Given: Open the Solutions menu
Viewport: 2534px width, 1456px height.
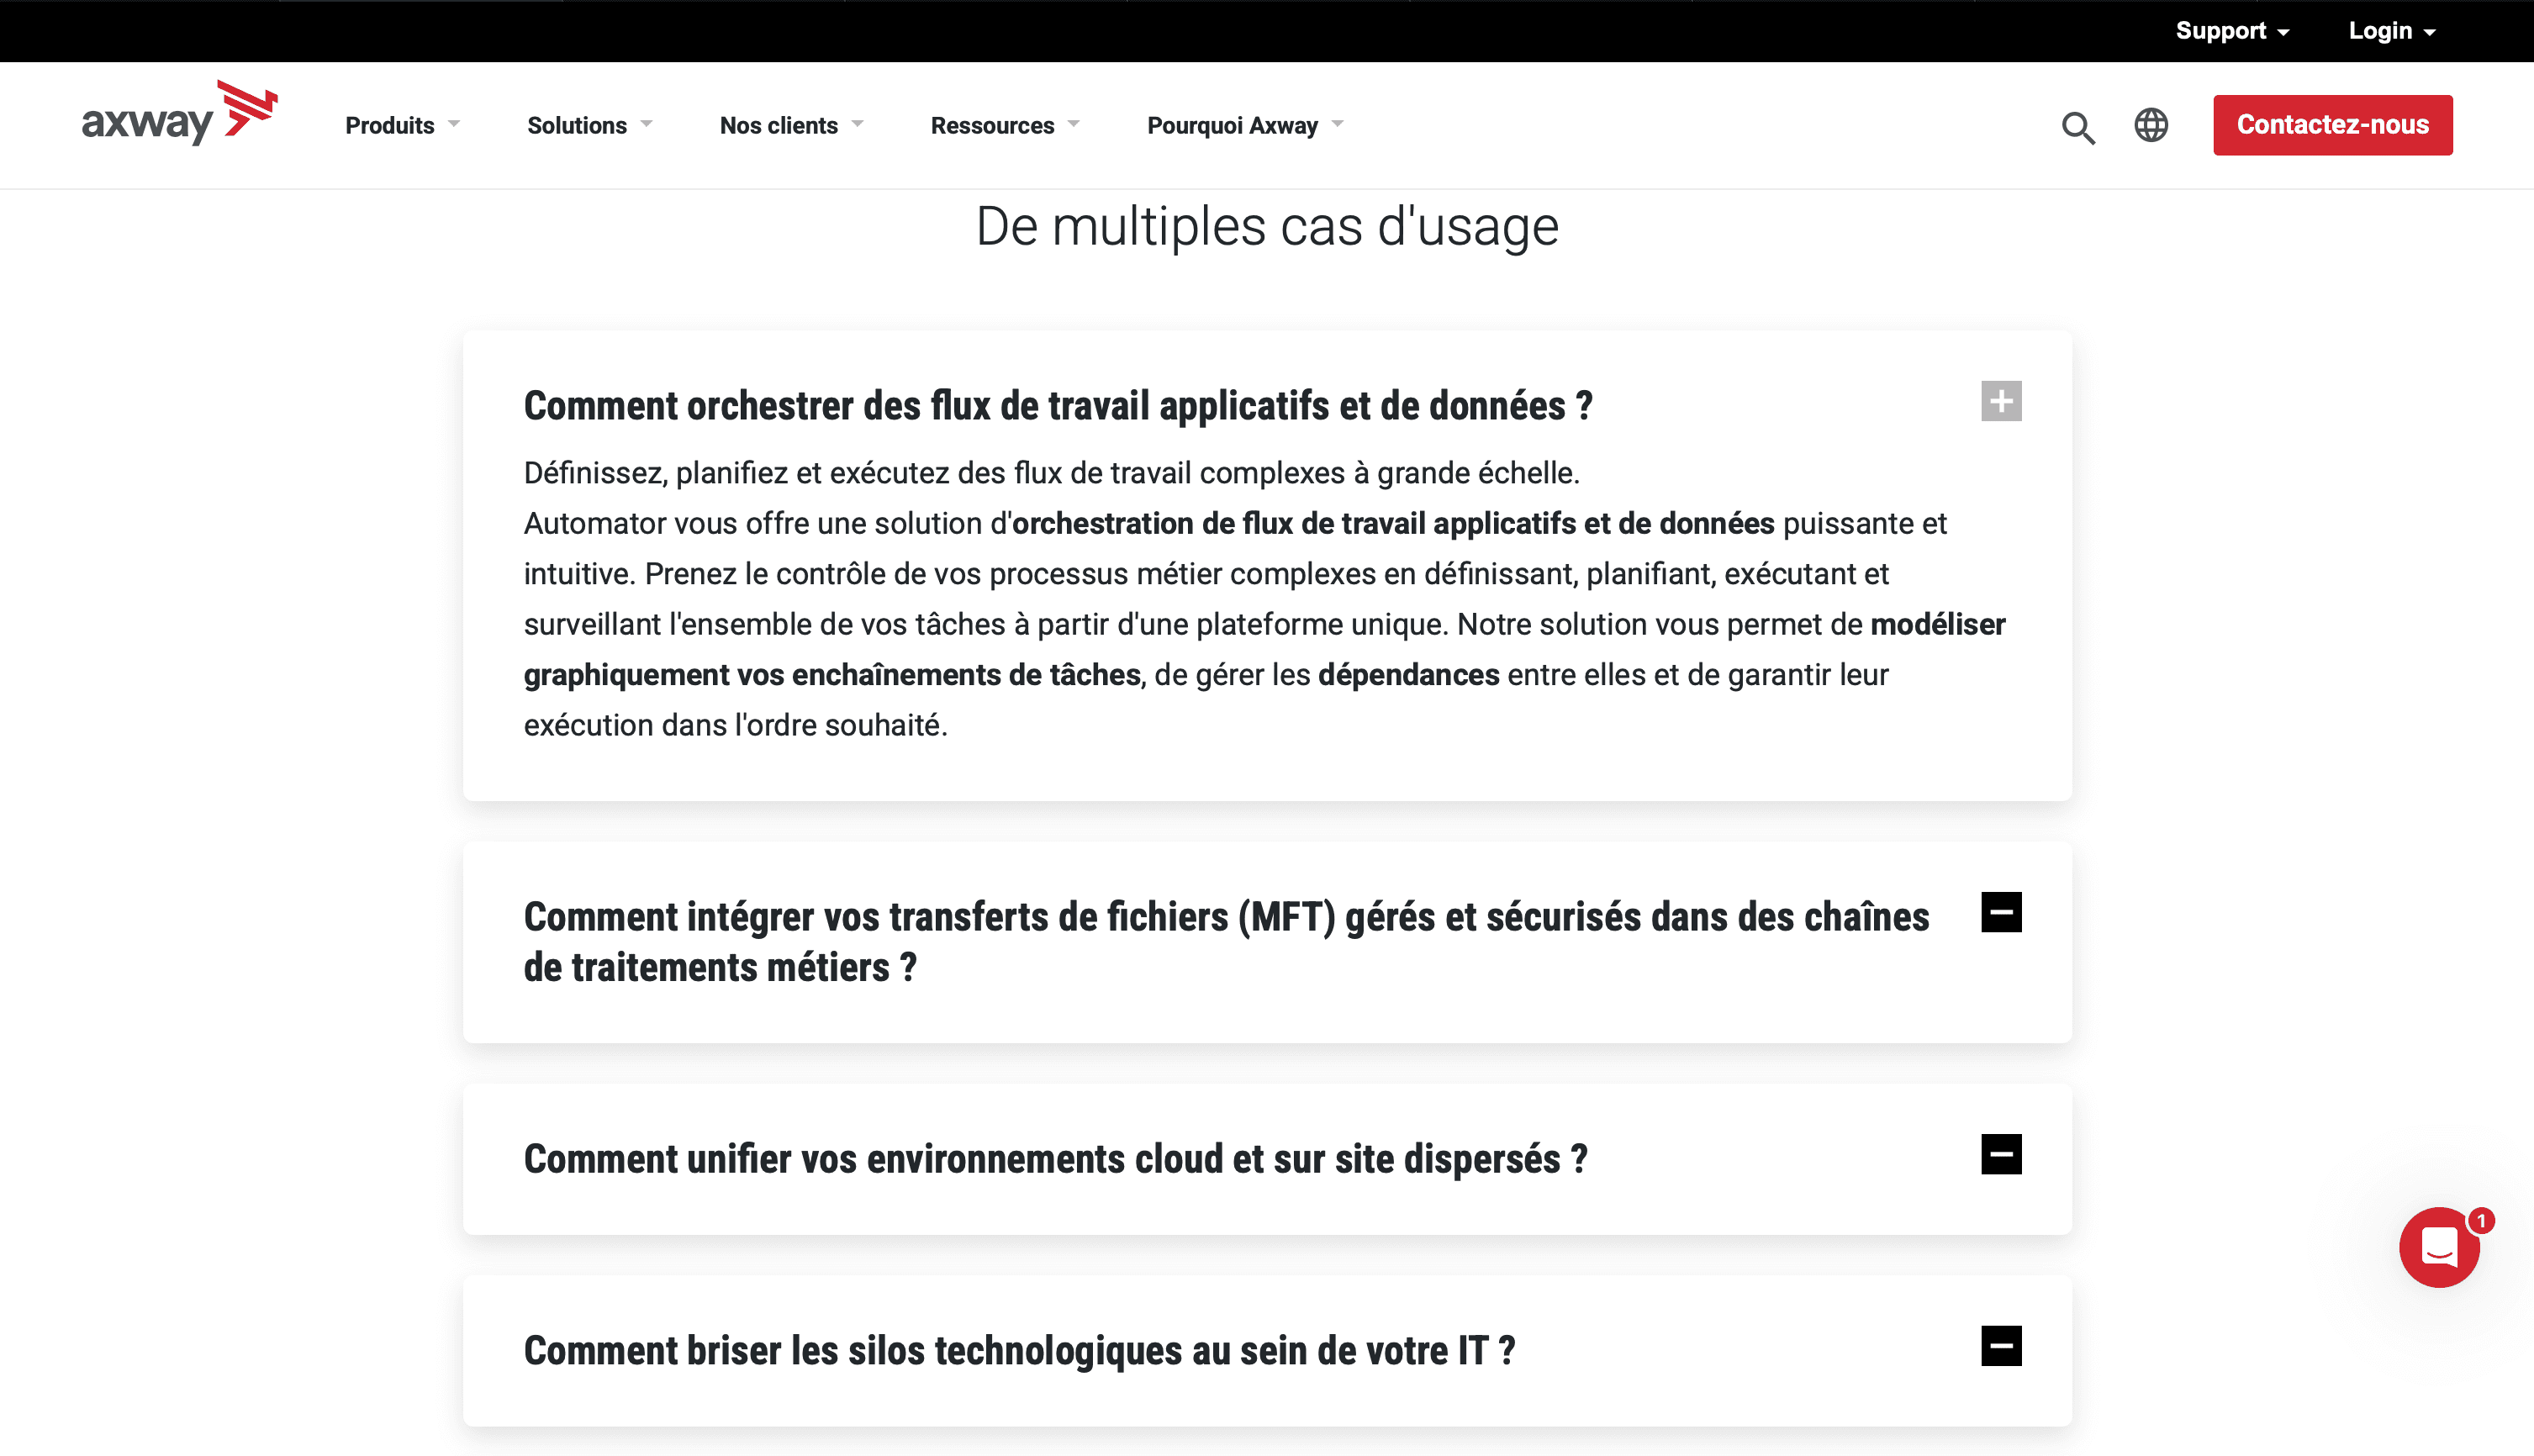Looking at the screenshot, I should [x=588, y=125].
